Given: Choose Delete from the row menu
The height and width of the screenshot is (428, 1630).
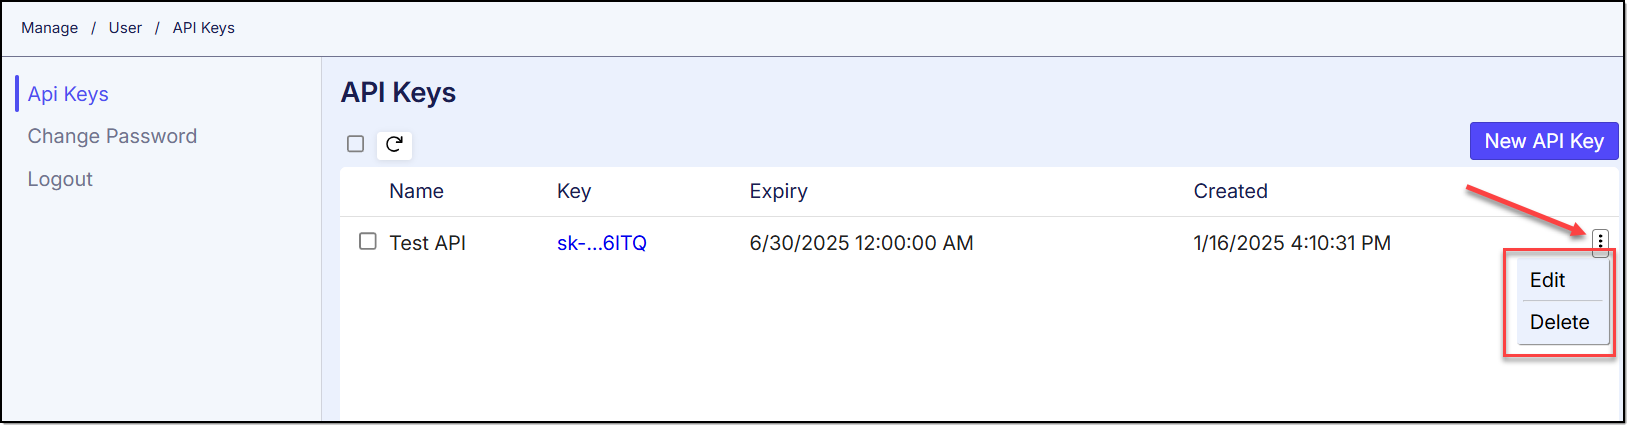Looking at the screenshot, I should 1559,322.
